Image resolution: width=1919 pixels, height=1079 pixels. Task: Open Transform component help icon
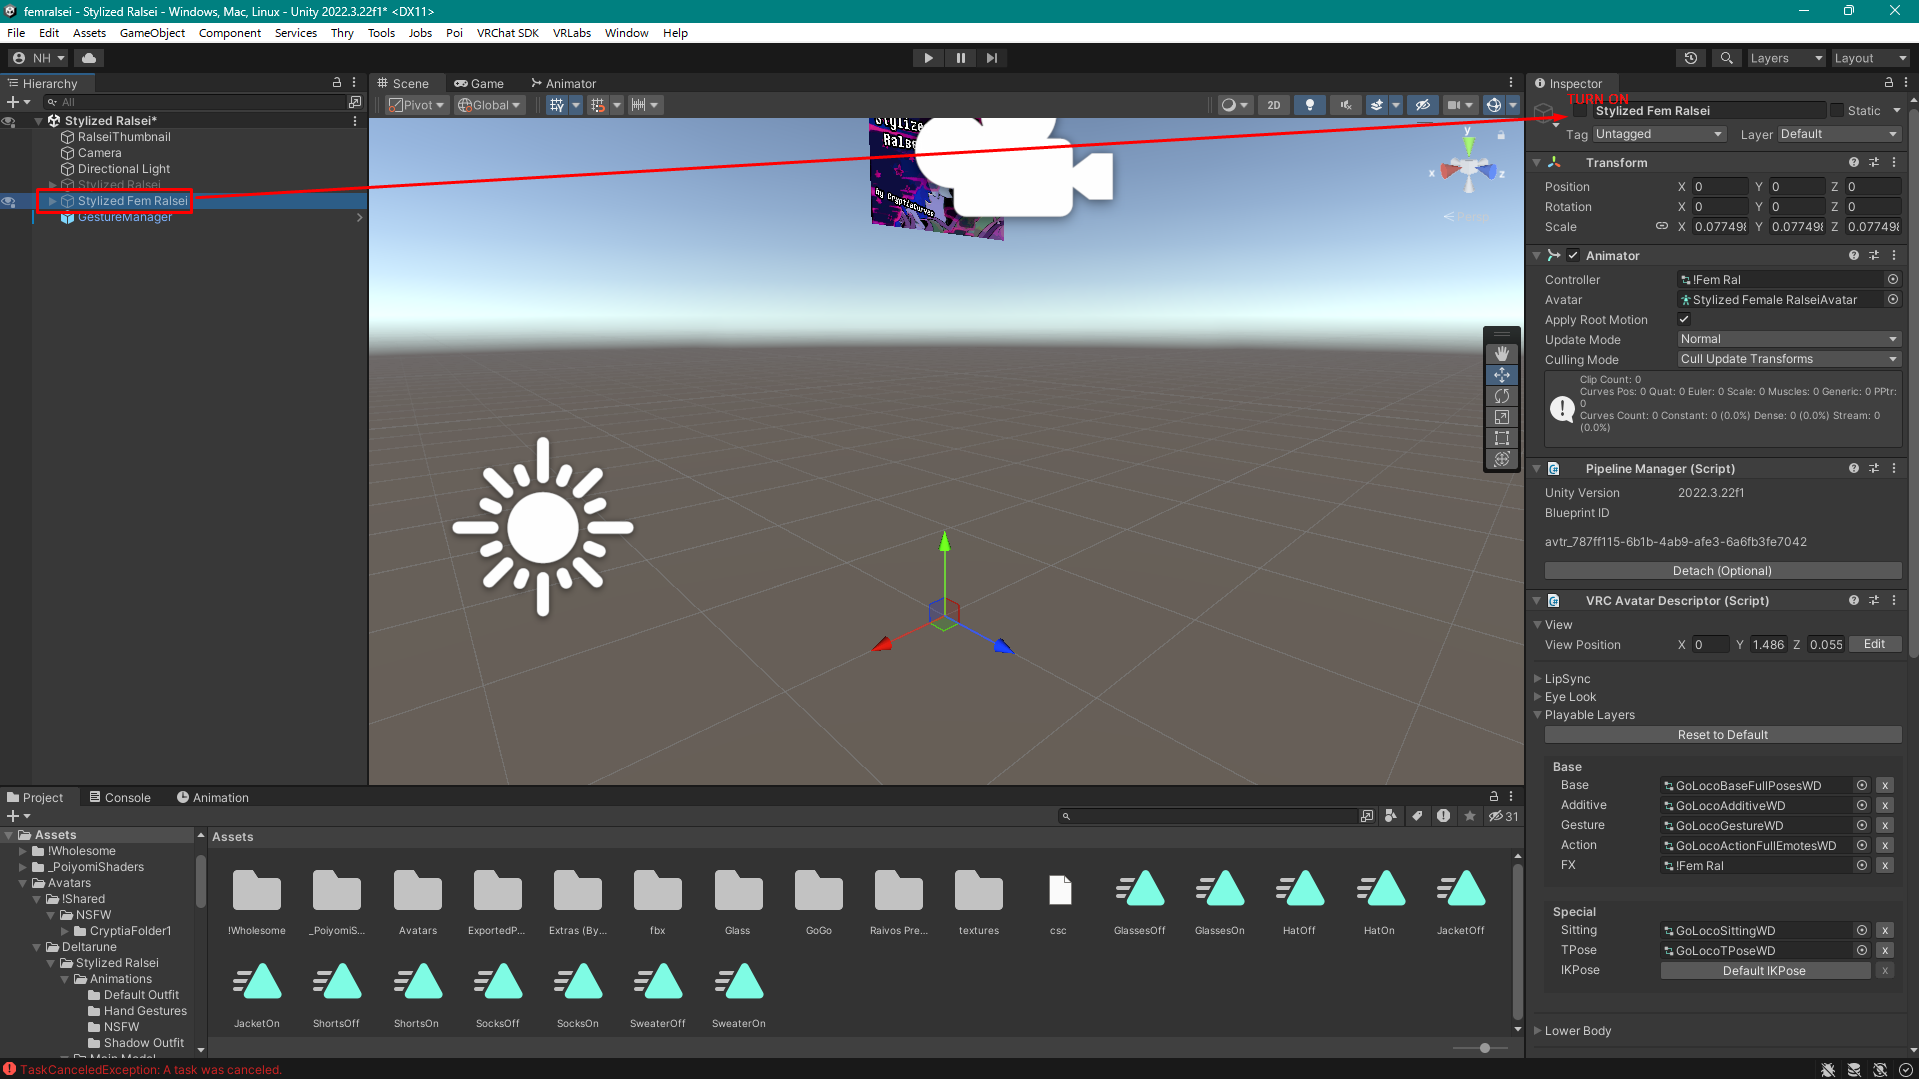click(1854, 163)
